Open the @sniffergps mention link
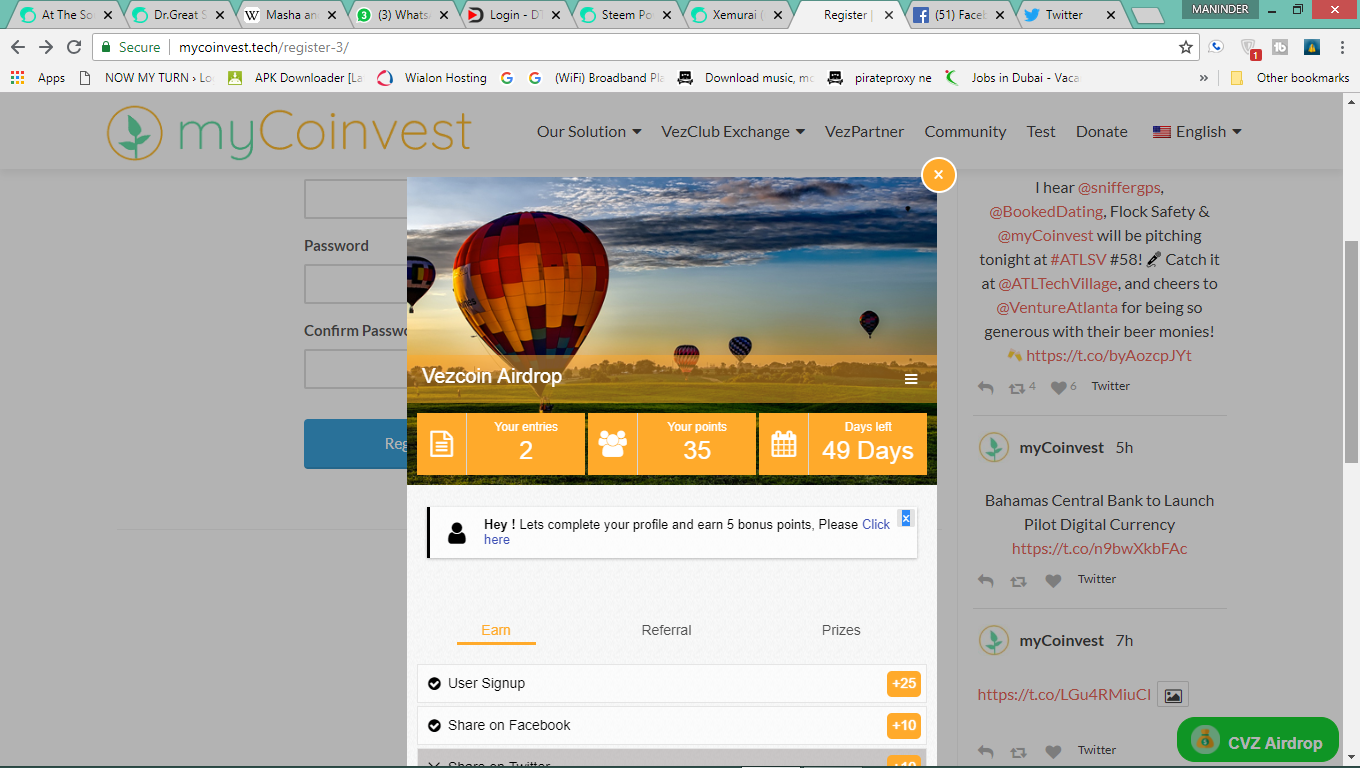Screen dimensions: 1360x768 (x=1120, y=188)
